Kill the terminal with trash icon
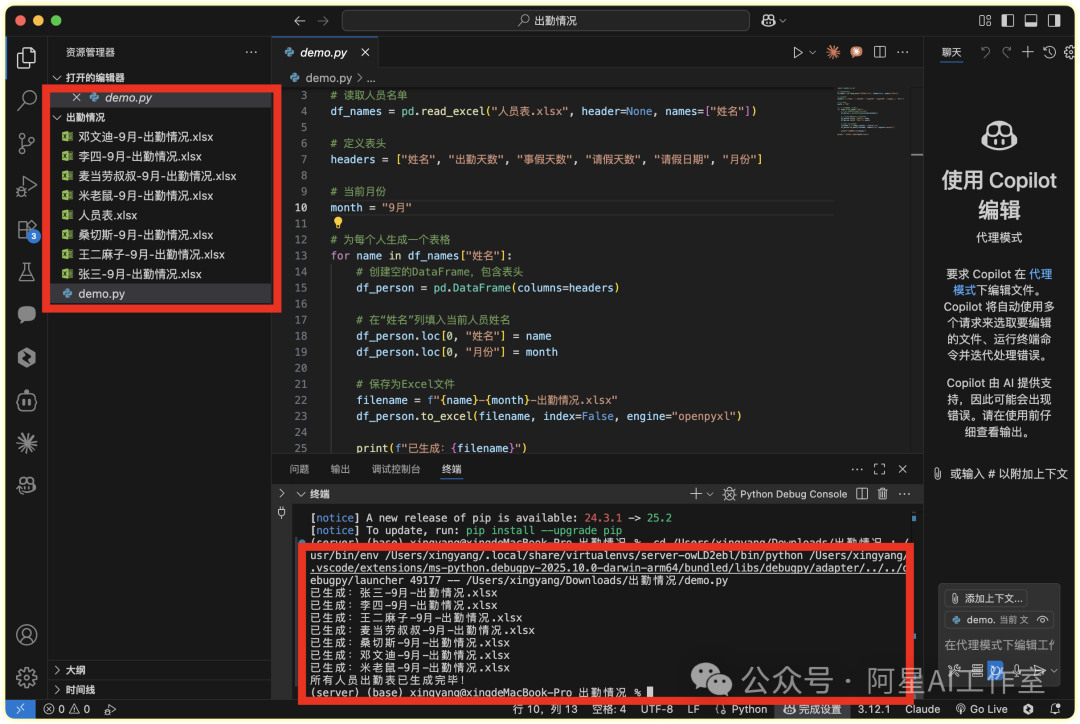 (882, 494)
